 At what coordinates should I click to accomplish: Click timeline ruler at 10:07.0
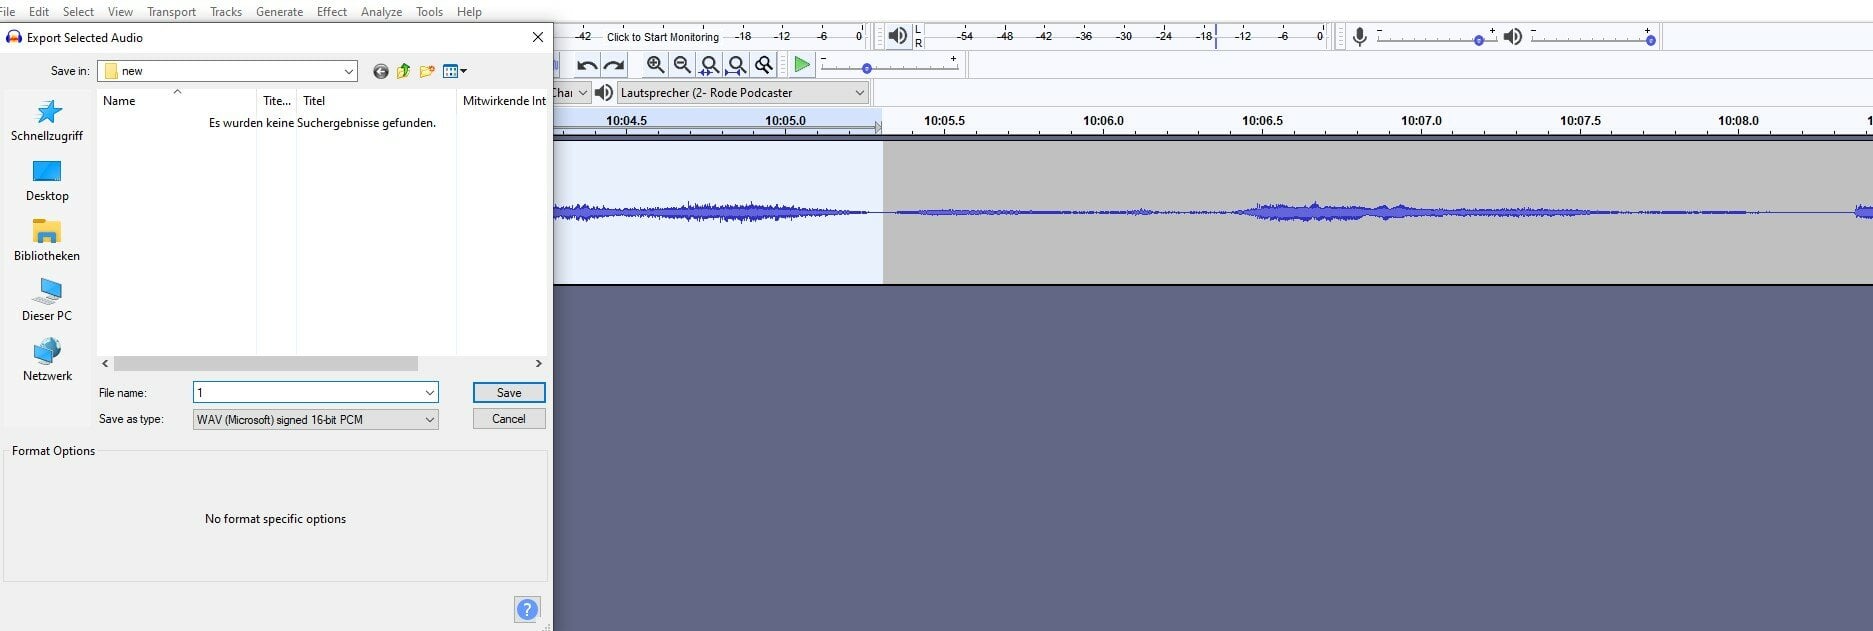coord(1421,121)
